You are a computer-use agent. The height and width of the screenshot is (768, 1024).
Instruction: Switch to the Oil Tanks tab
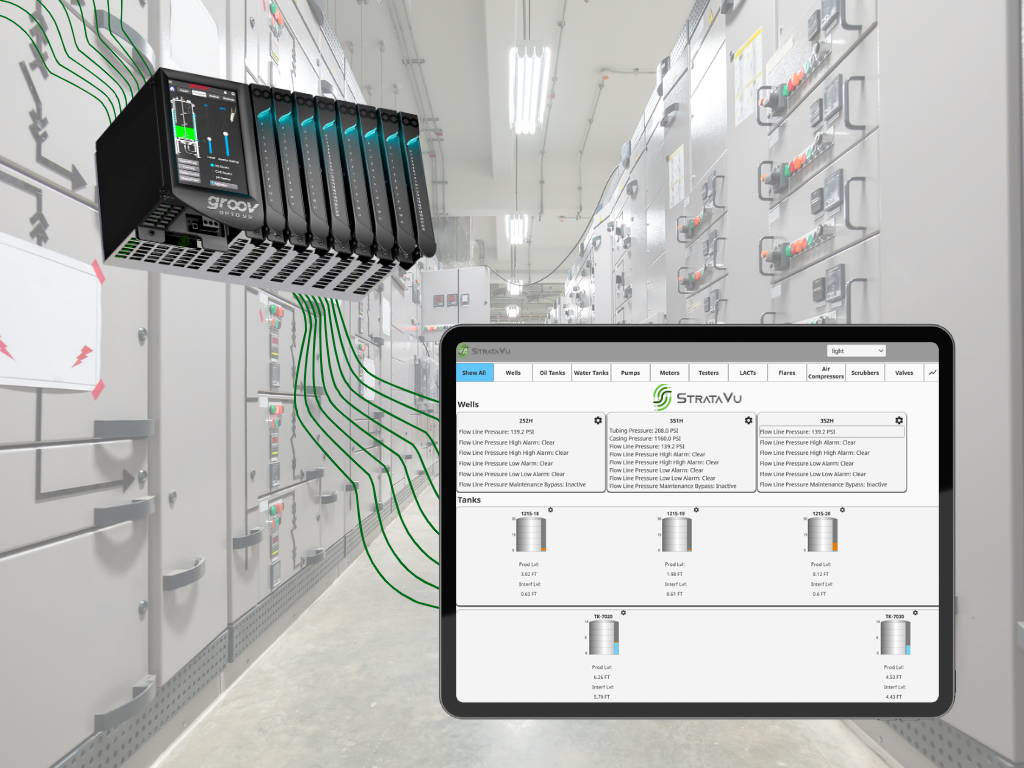pos(552,372)
